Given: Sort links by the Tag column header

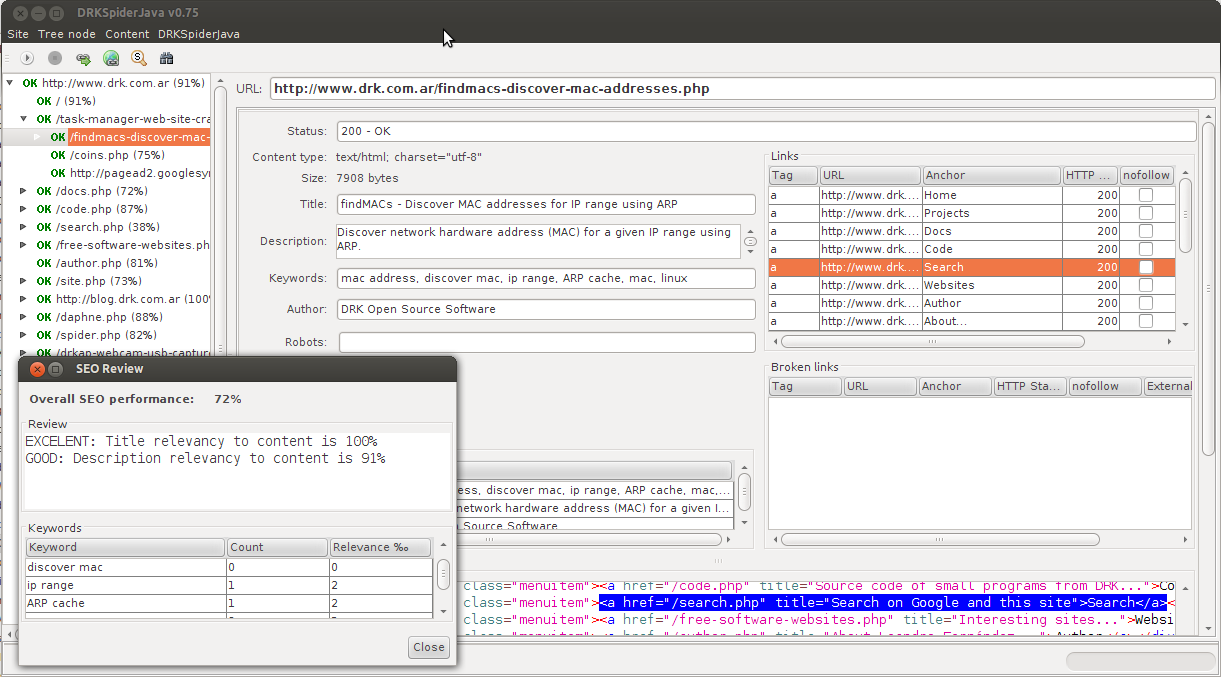Looking at the screenshot, I should pos(794,175).
